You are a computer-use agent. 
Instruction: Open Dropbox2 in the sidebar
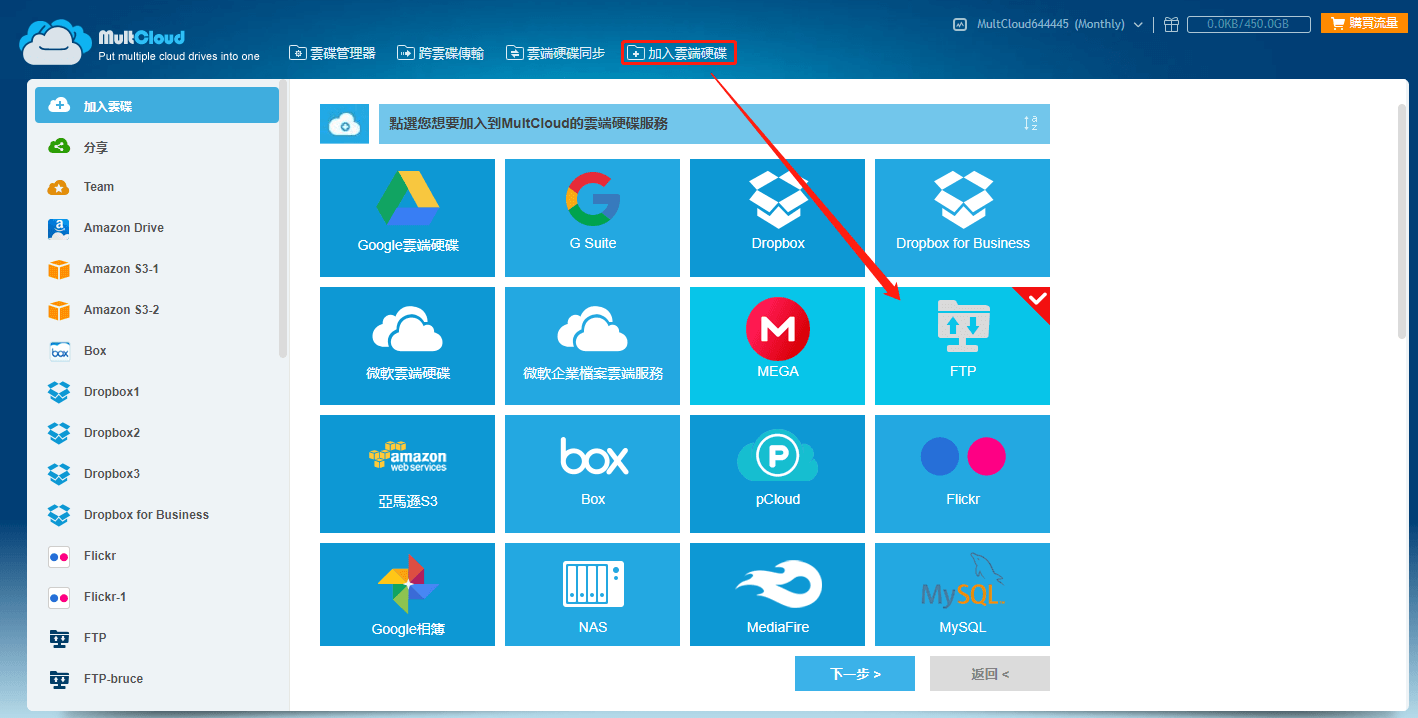click(x=157, y=433)
